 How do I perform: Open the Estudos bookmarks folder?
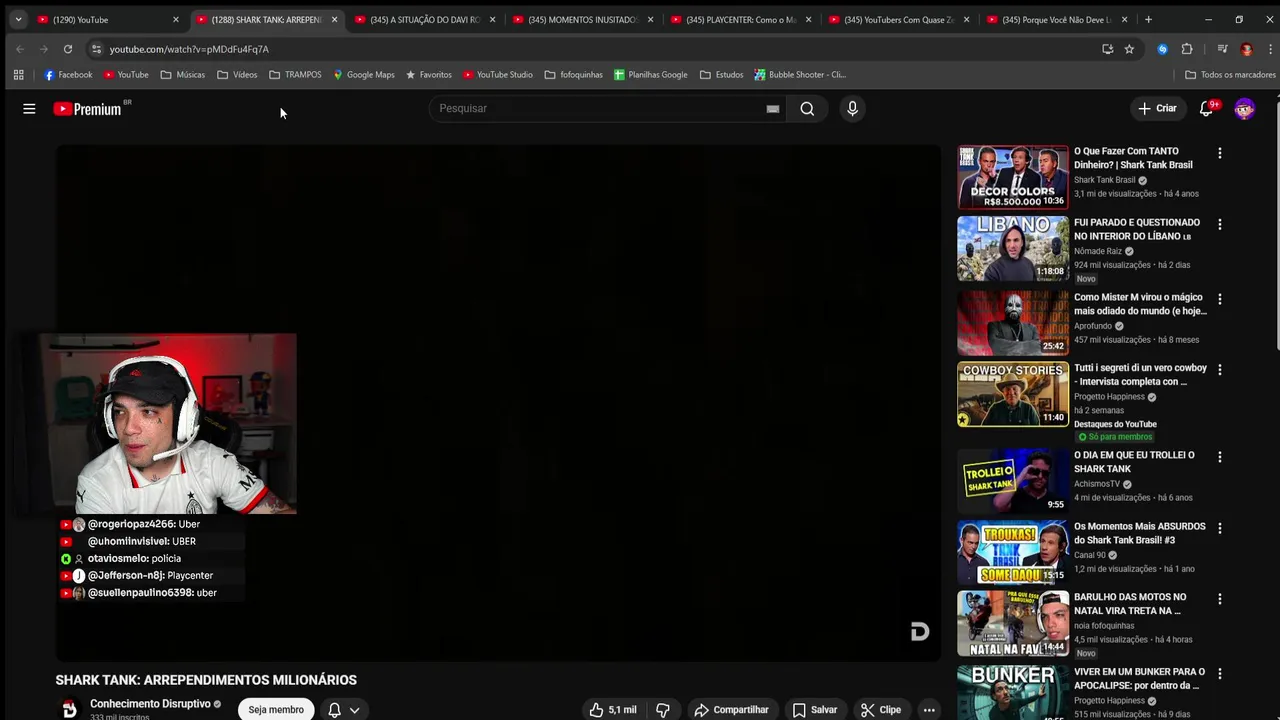pyautogui.click(x=721, y=74)
